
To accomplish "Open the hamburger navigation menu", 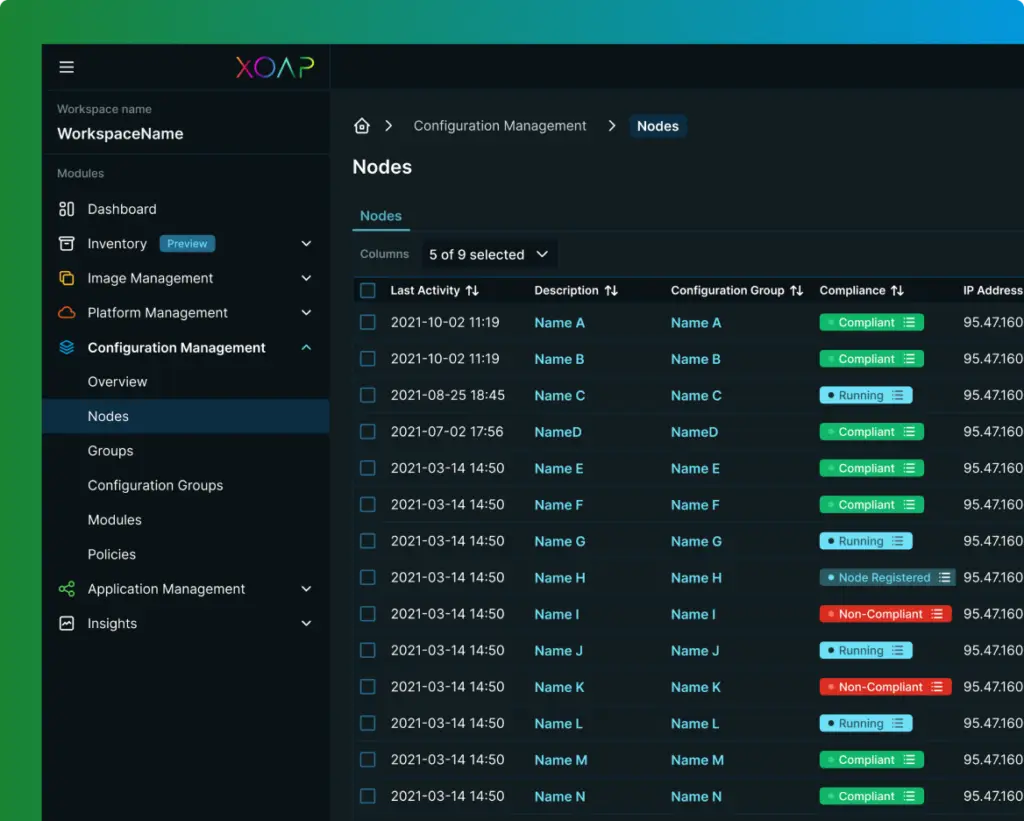I will pyautogui.click(x=66, y=67).
